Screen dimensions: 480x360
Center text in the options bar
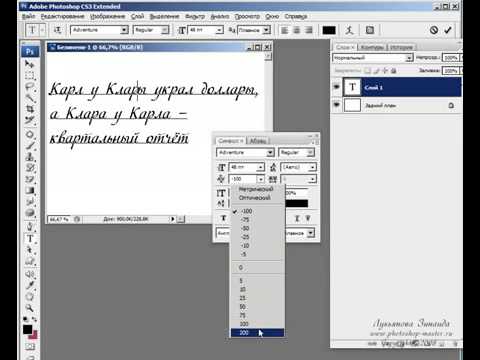coord(297,30)
